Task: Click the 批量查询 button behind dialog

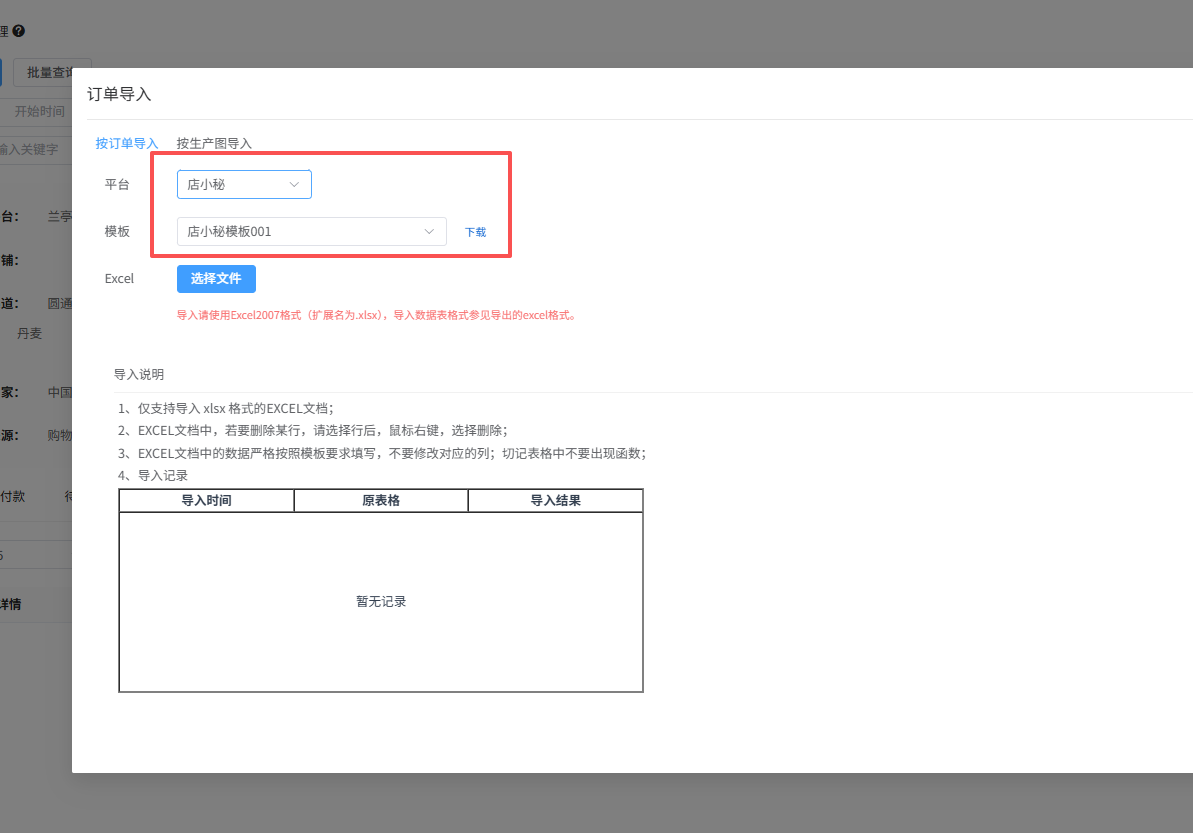Action: [x=50, y=72]
